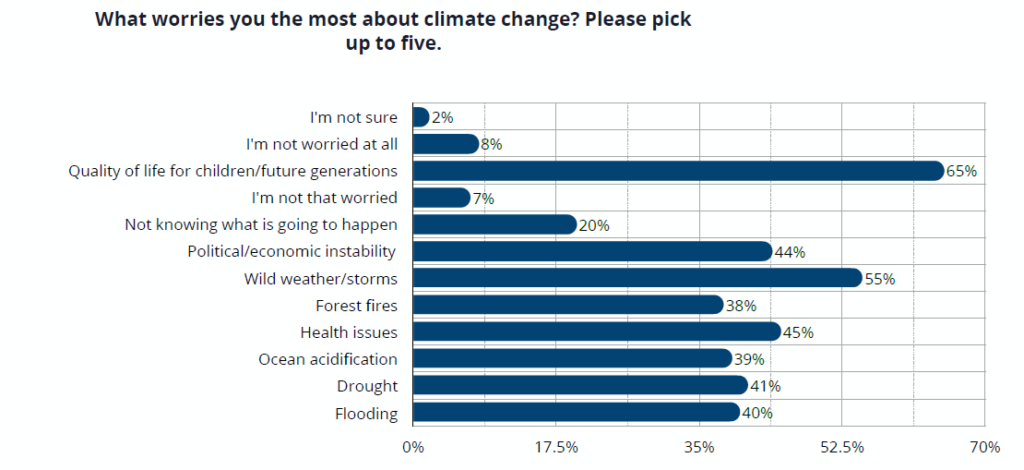Select the Wild weather/storms bar
The image size is (1024, 470).
click(x=636, y=278)
